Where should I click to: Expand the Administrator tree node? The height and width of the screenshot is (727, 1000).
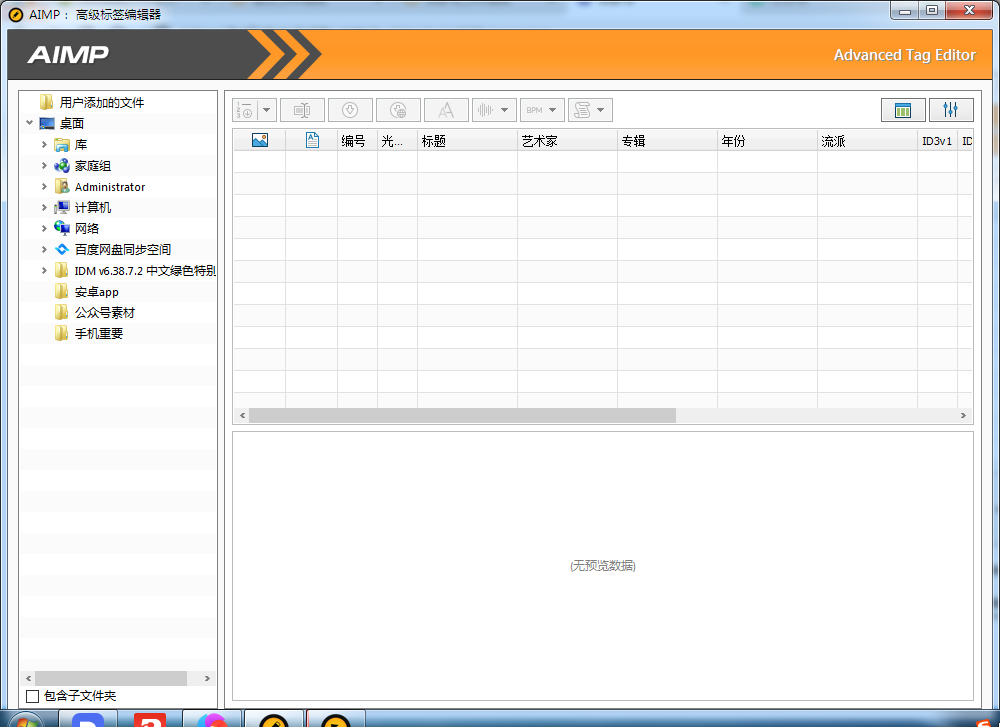(44, 187)
